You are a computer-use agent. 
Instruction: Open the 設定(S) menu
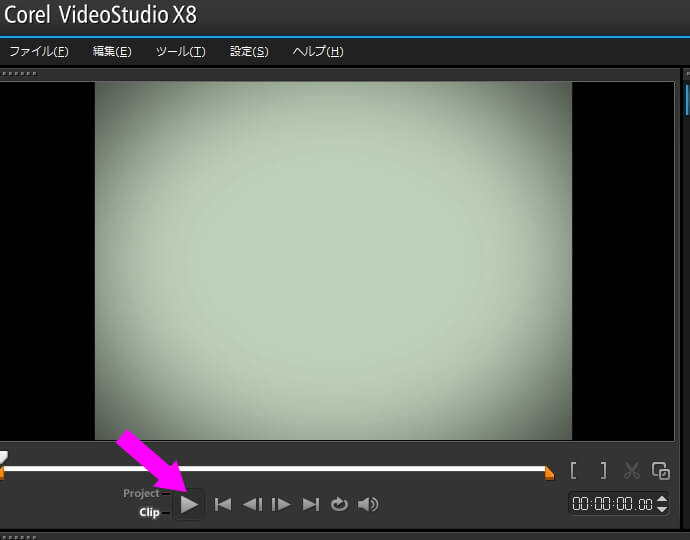(249, 51)
